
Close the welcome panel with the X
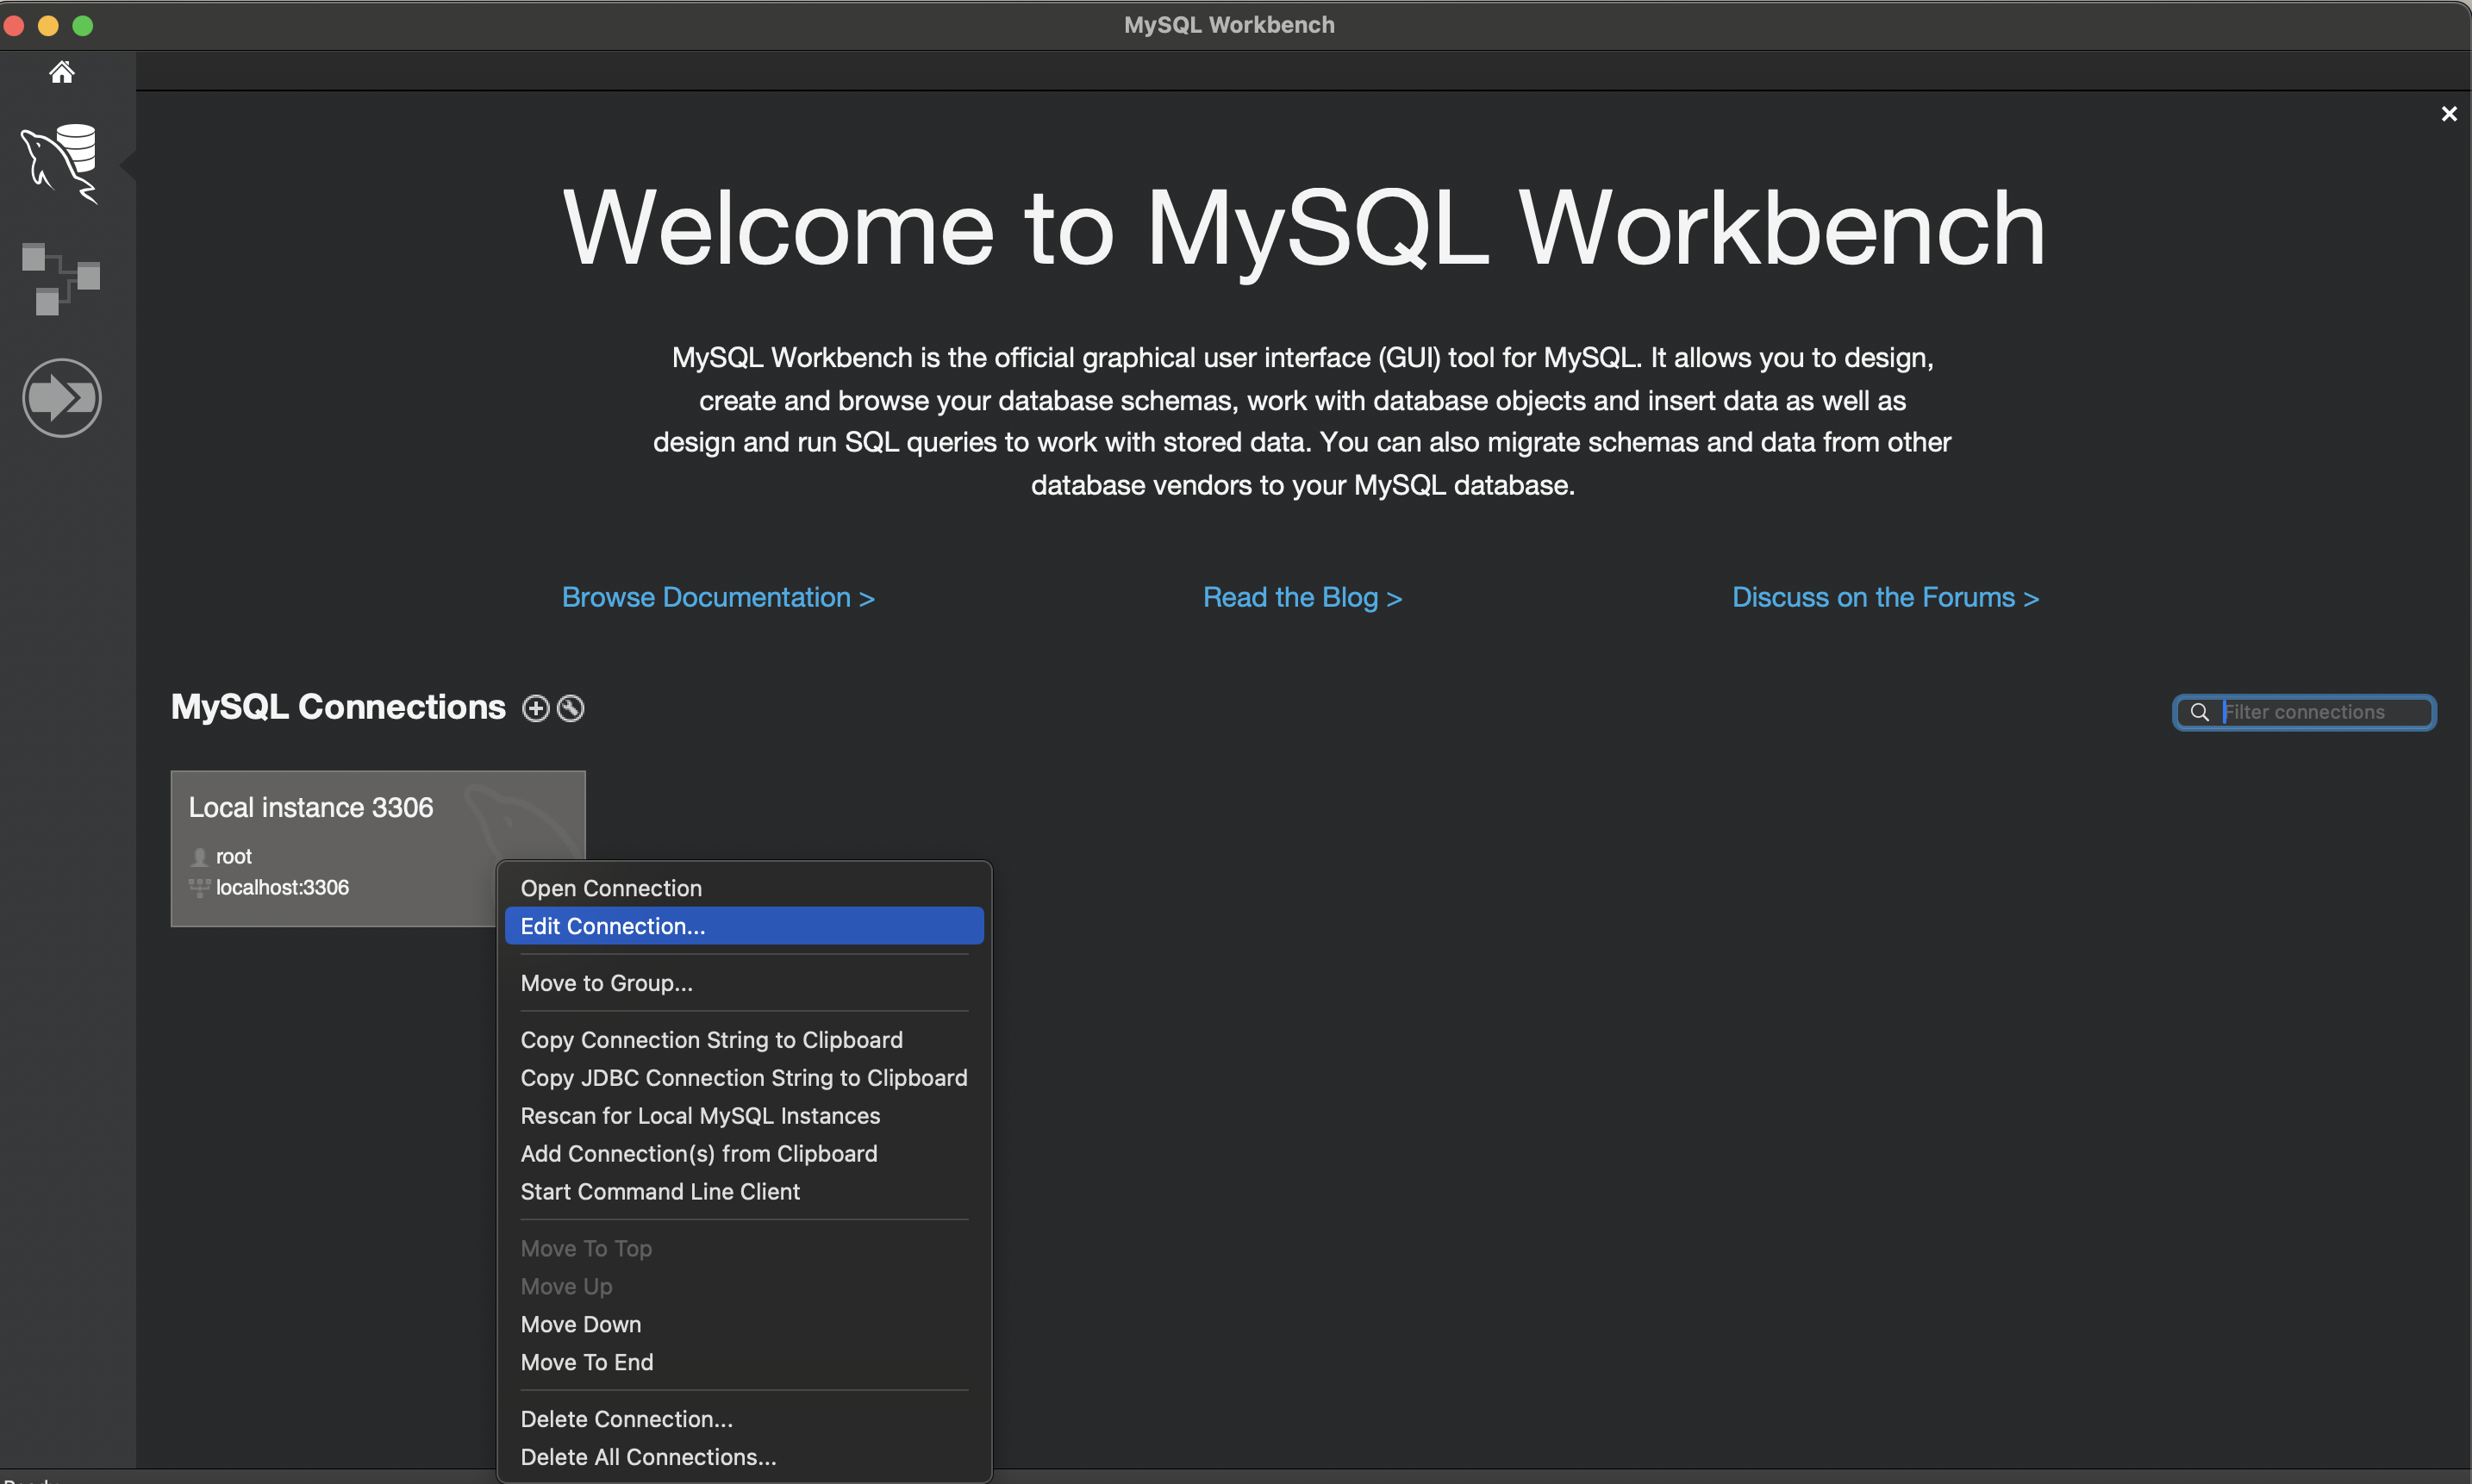click(x=2448, y=114)
